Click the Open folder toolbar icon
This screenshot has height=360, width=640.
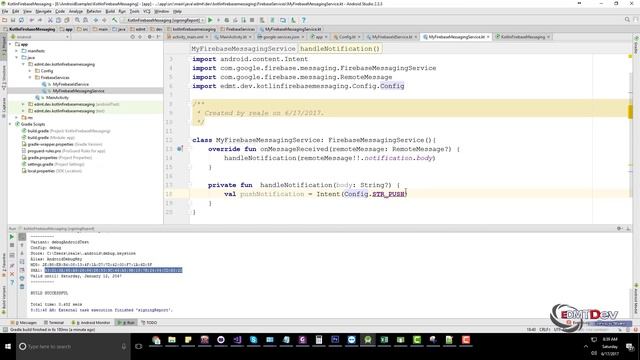(5, 20)
